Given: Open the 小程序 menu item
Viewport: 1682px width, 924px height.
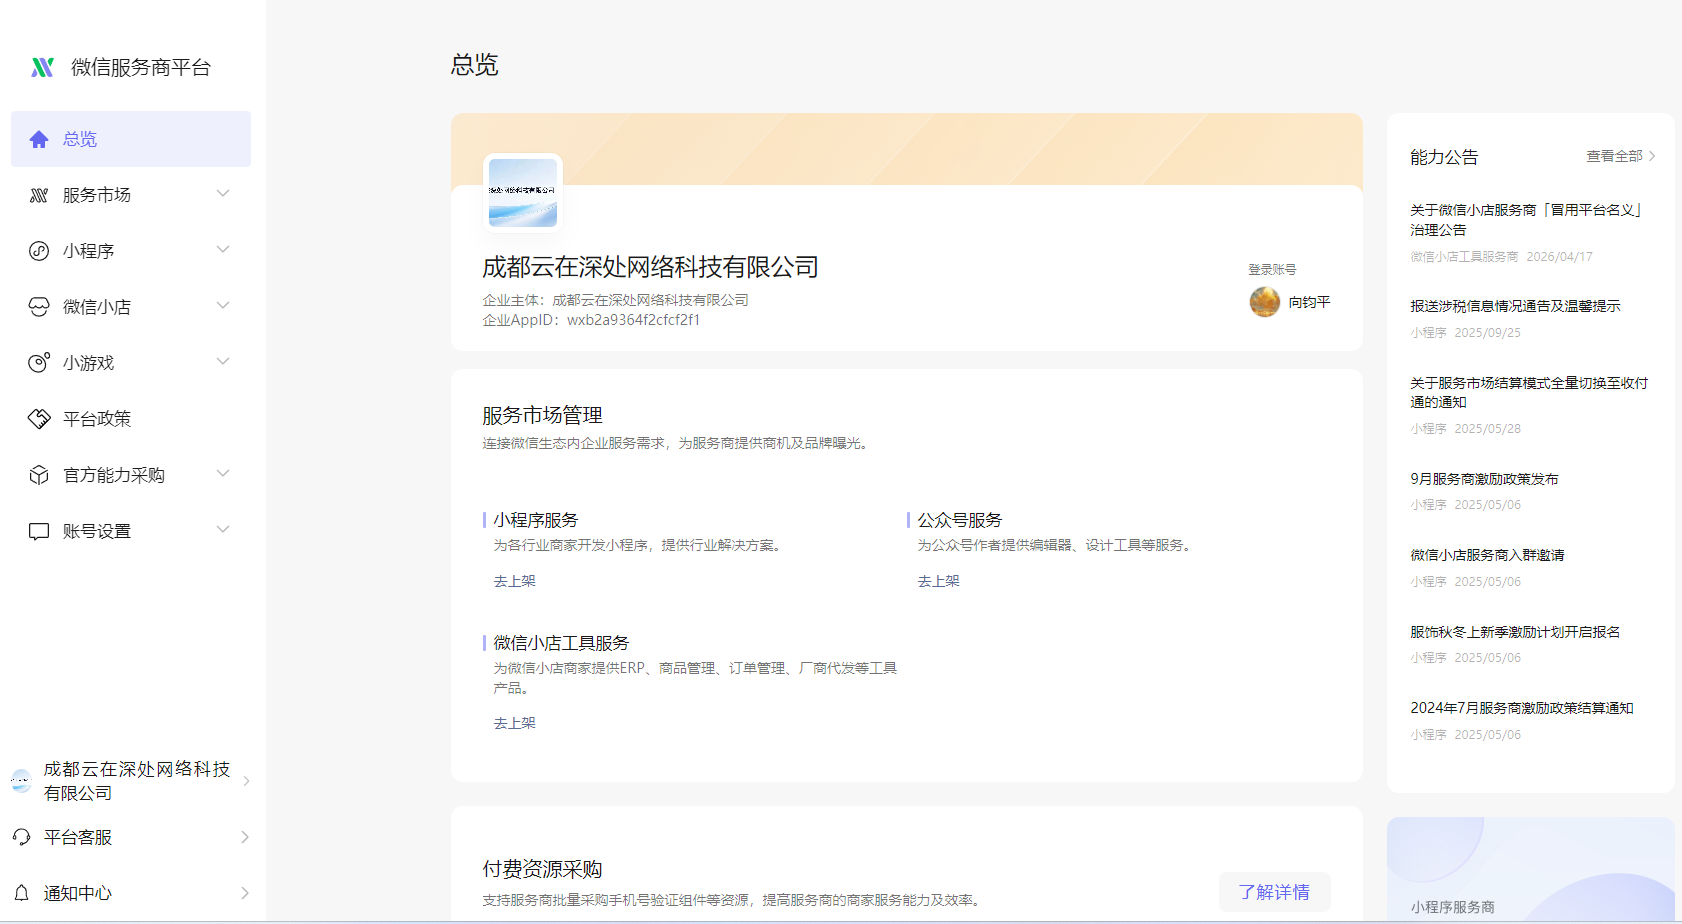Looking at the screenshot, I should [x=131, y=251].
